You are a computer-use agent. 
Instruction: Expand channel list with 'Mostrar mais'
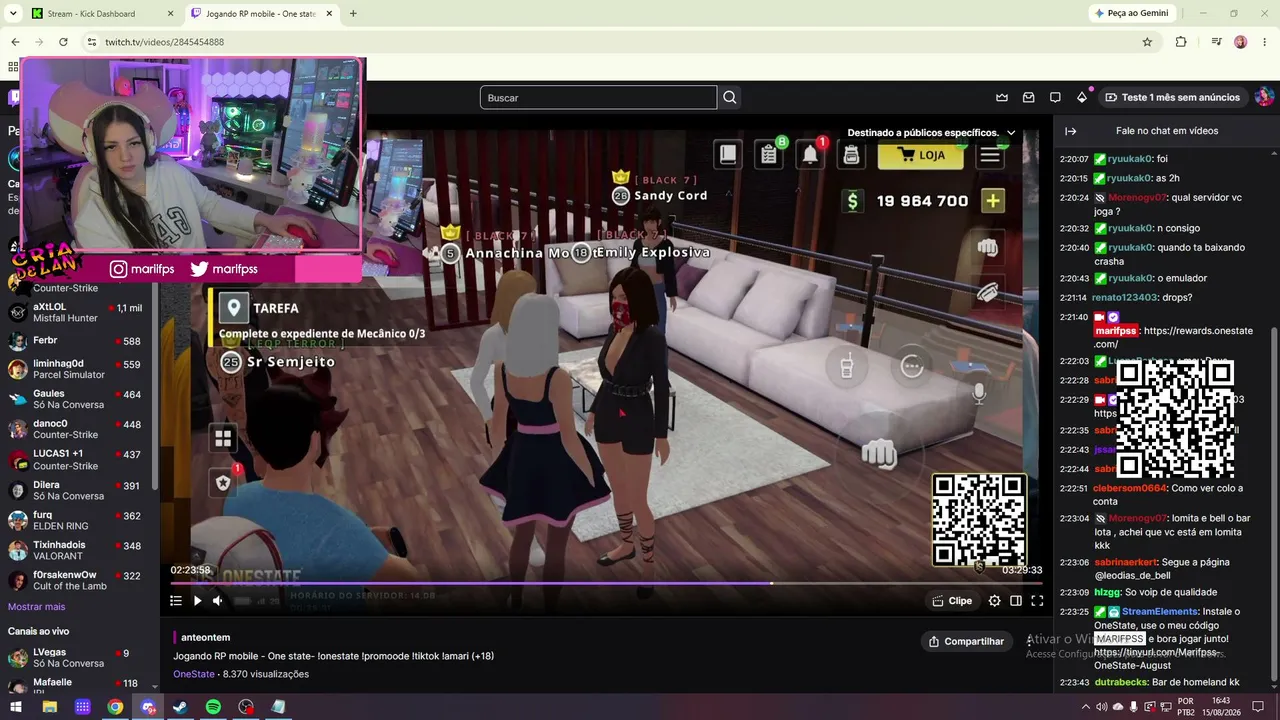pos(36,607)
